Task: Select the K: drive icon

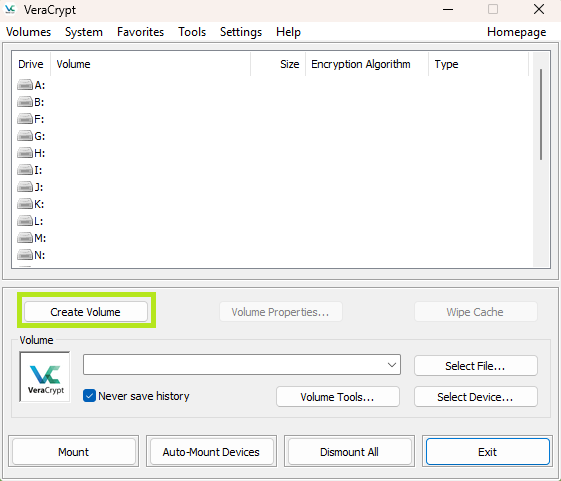Action: [25, 204]
